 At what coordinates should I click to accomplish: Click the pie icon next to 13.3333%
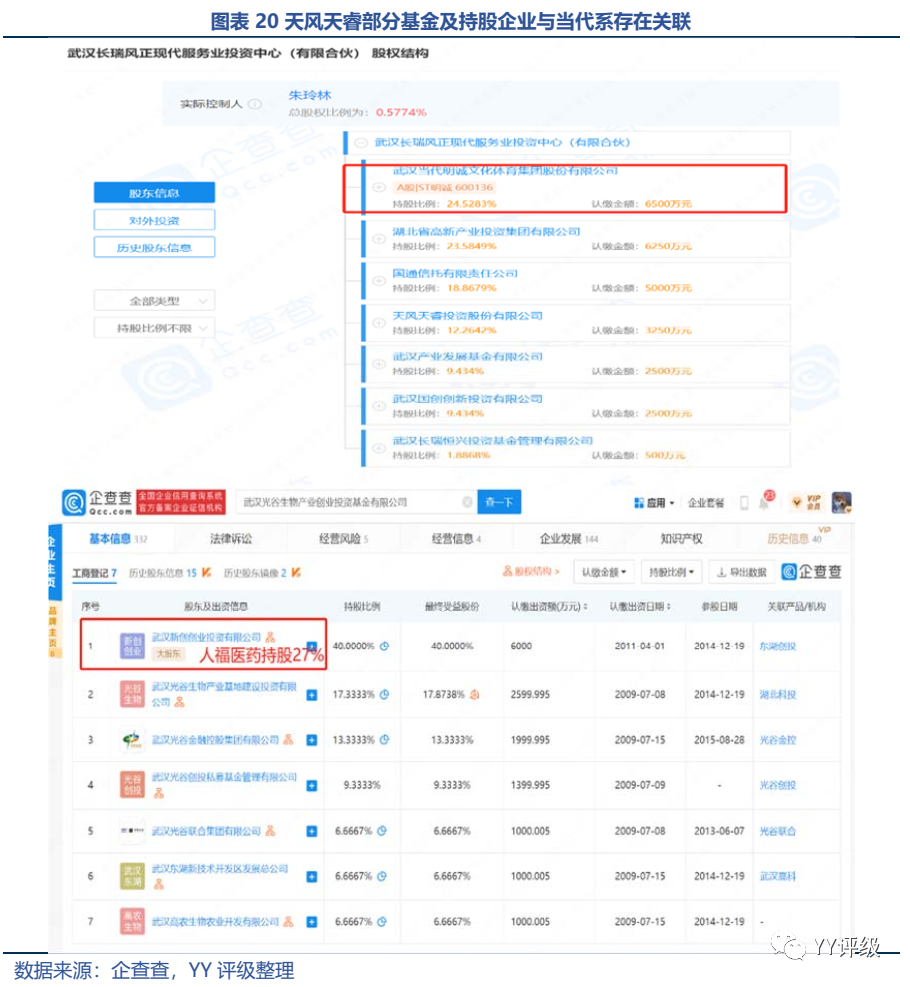tap(385, 740)
